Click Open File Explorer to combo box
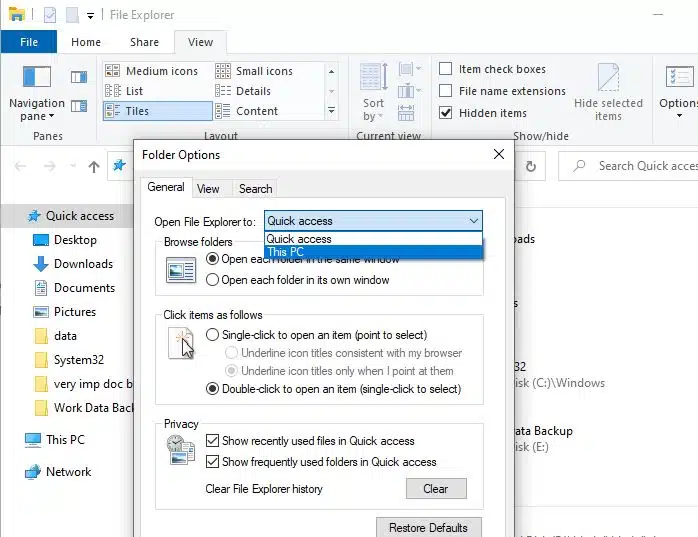Viewport: 698px width, 537px height. pos(373,221)
